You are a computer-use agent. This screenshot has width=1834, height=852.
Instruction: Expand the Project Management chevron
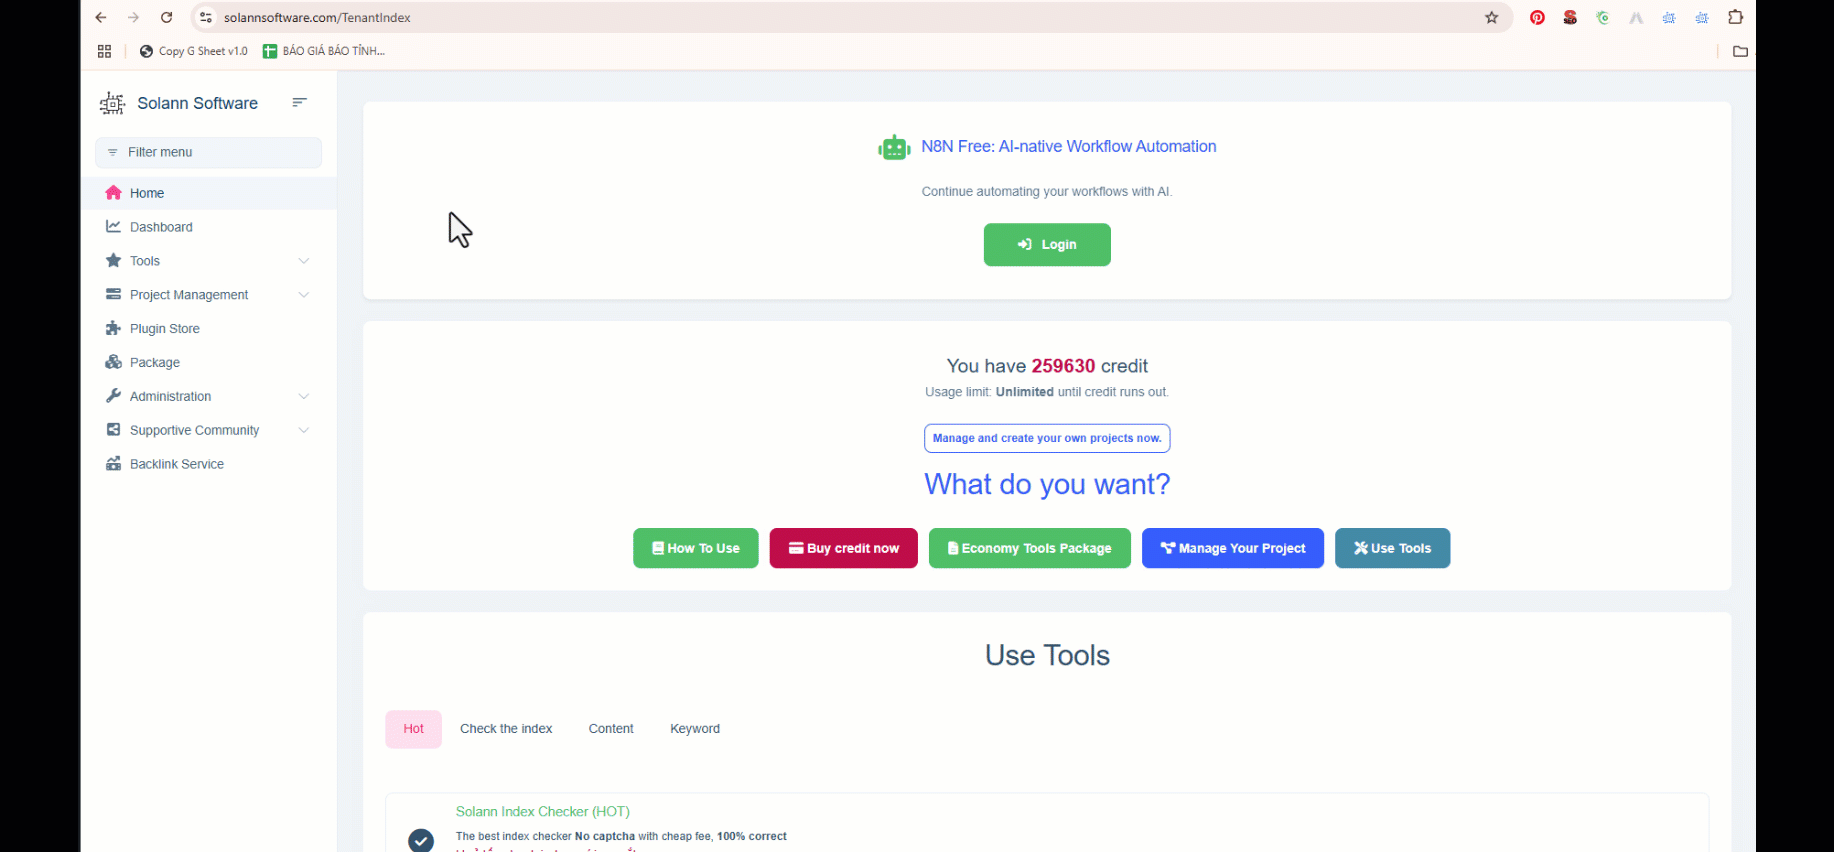pyautogui.click(x=304, y=295)
